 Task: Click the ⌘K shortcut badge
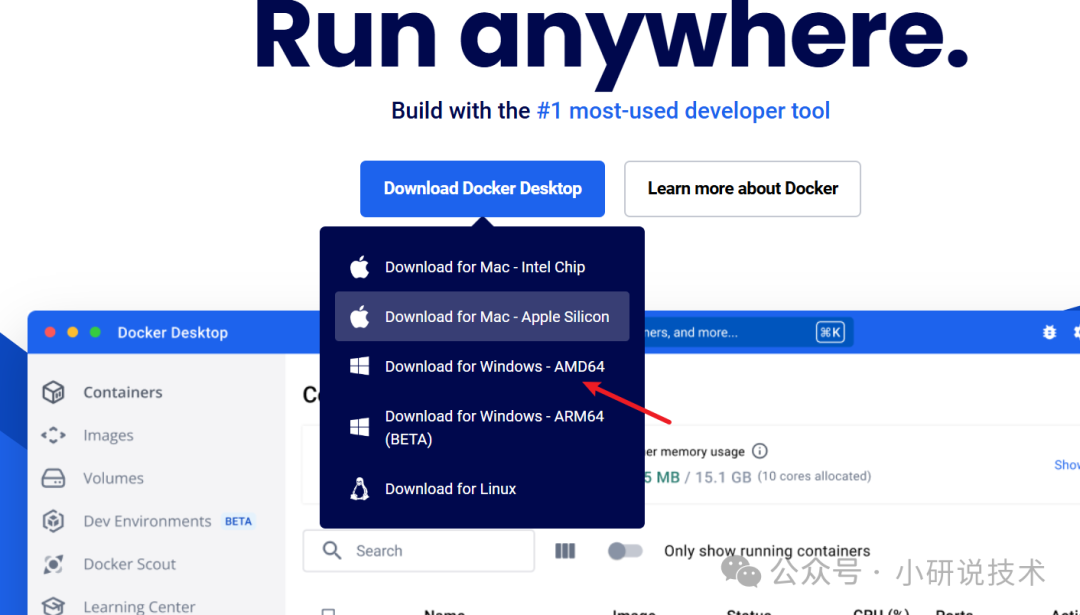point(830,333)
